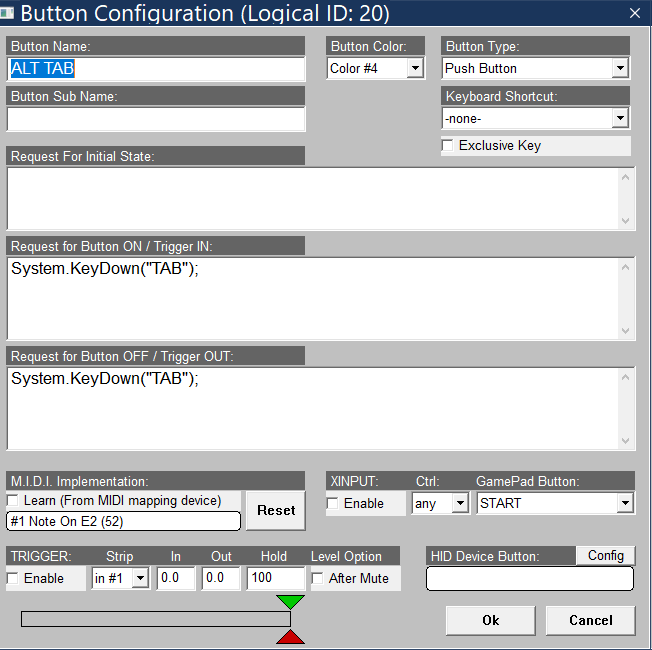Click the green trigger threshold marker
The height and width of the screenshot is (650, 652).
290,602
